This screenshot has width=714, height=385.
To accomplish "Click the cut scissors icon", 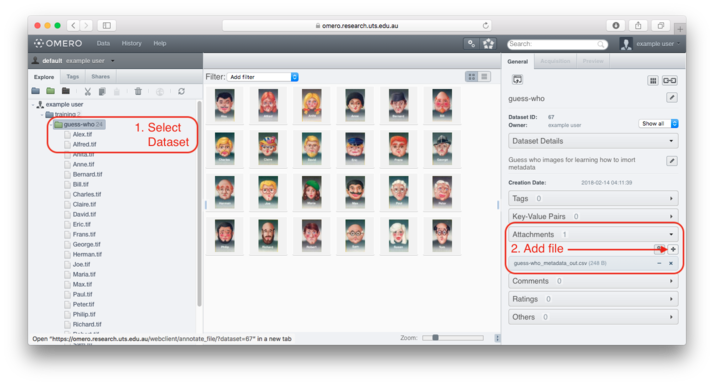I will tap(87, 92).
